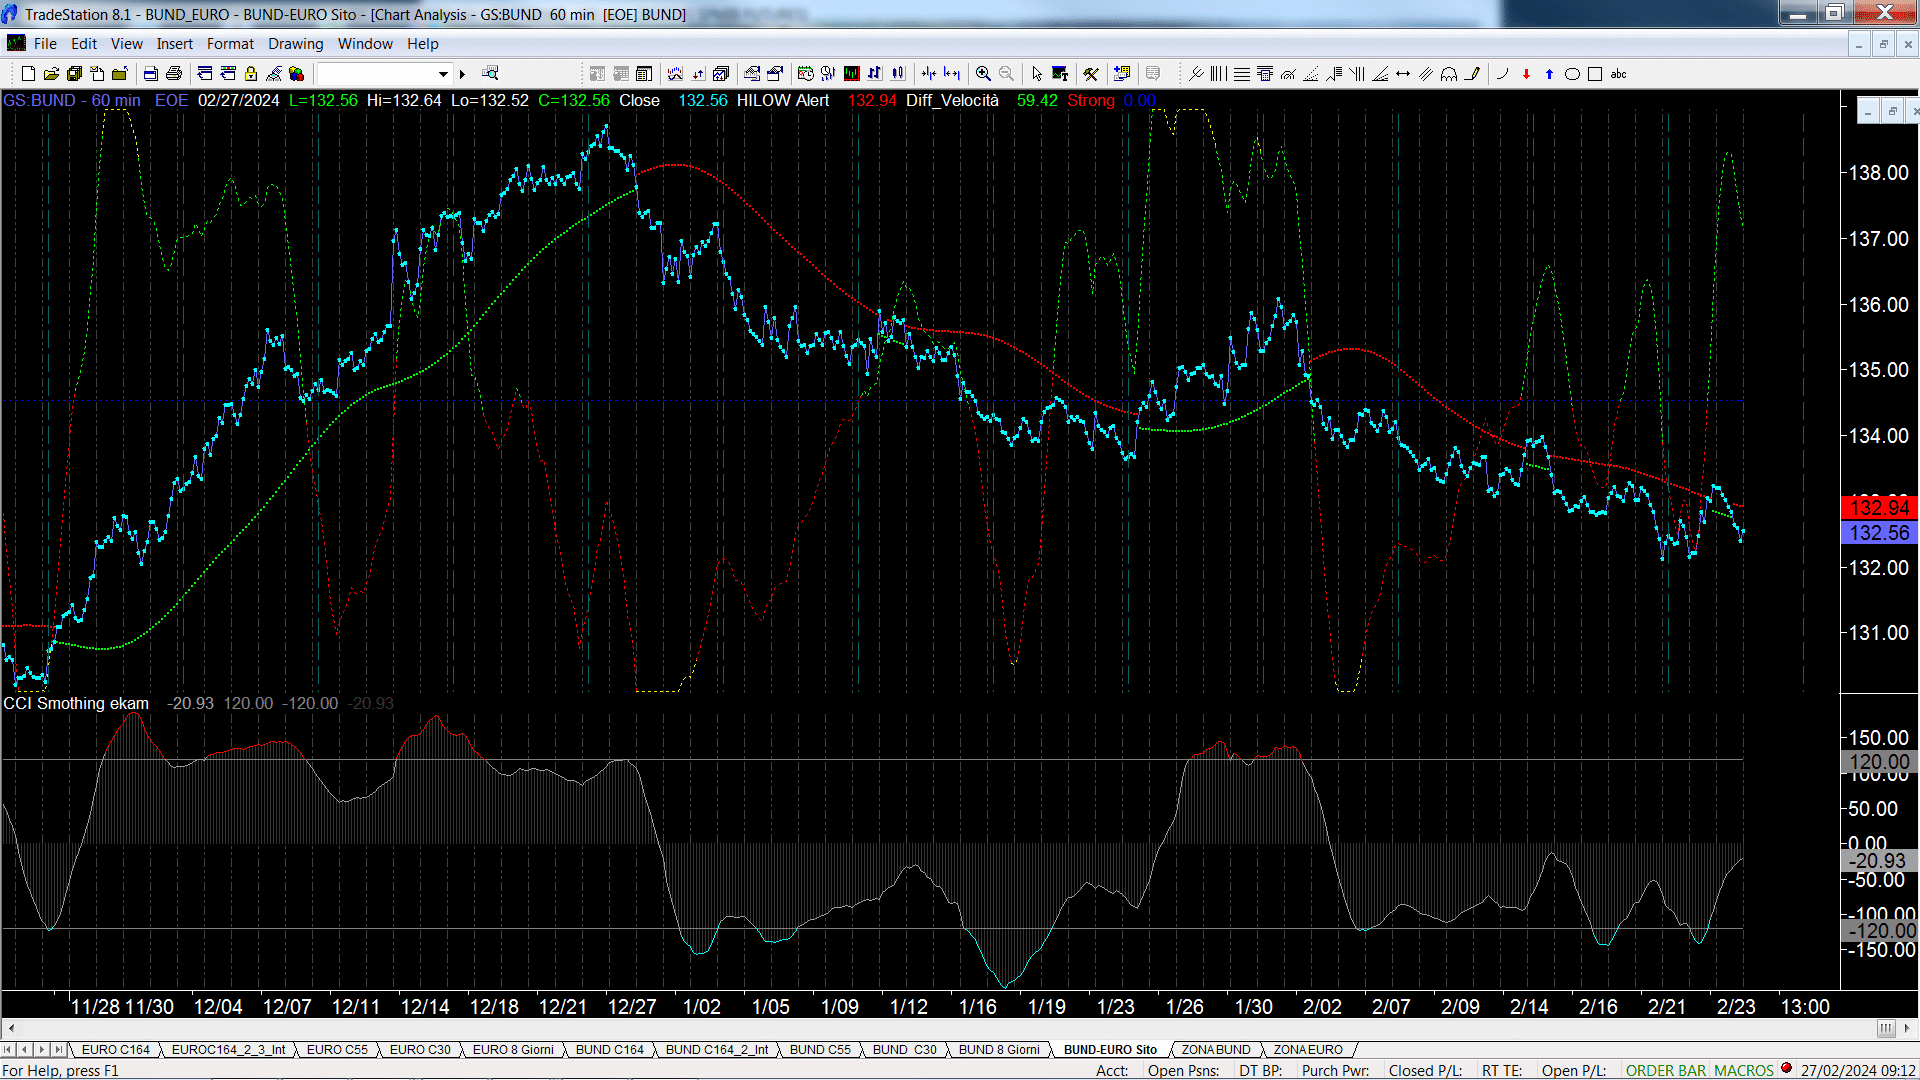The height and width of the screenshot is (1080, 1920).
Task: Switch to the BUND C164_2_Int tab
Action: pos(717,1050)
